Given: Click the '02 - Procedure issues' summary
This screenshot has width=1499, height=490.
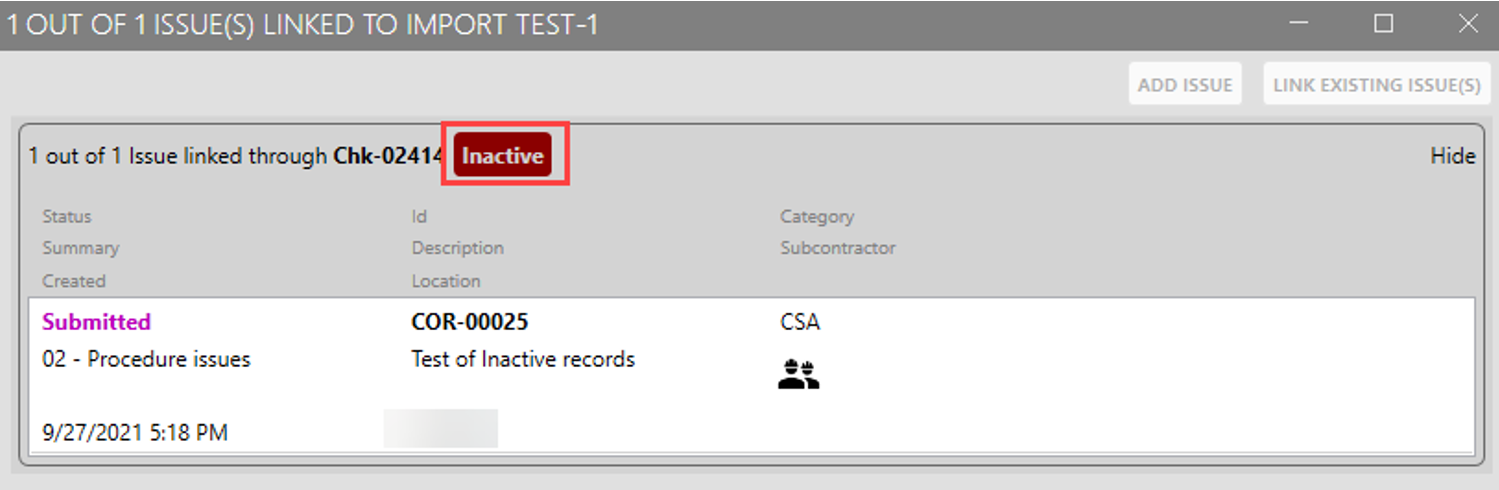Looking at the screenshot, I should tap(146, 359).
